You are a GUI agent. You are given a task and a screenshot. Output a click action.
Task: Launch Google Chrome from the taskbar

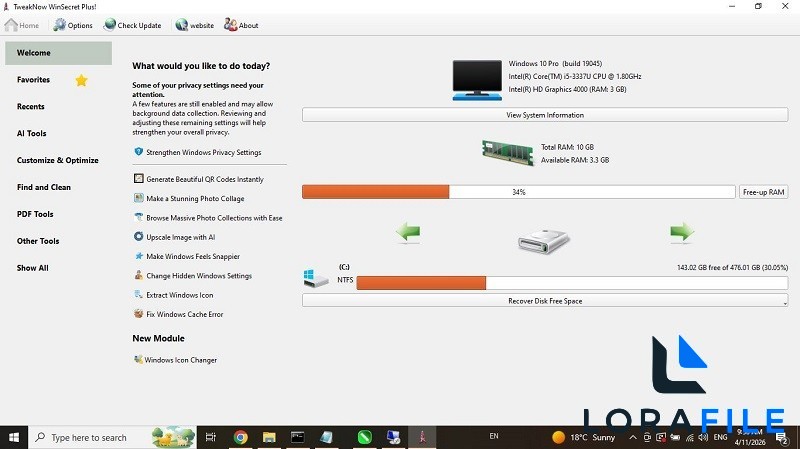240,437
